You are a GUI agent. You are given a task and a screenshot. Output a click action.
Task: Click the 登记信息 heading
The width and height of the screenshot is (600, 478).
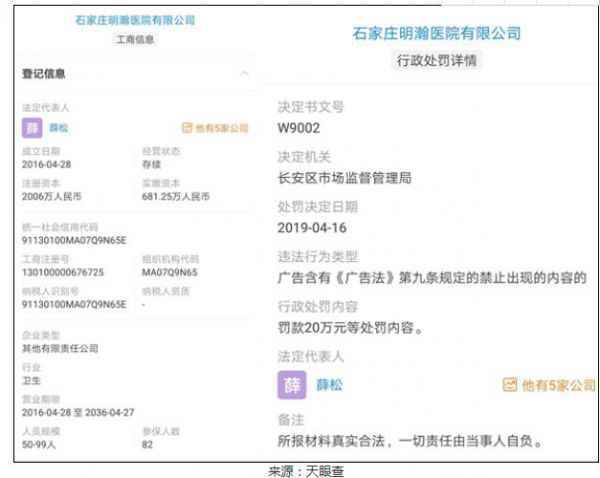pyautogui.click(x=44, y=73)
